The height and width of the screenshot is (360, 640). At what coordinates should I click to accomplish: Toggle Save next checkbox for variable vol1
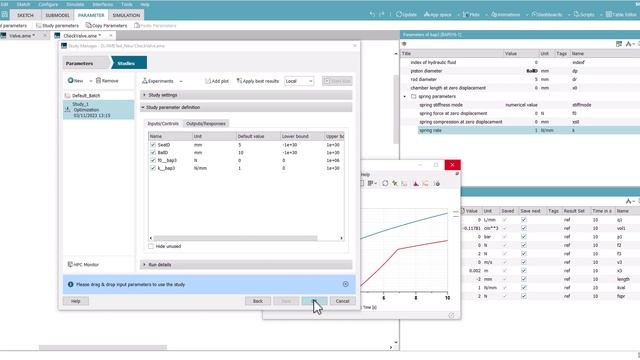(524, 228)
